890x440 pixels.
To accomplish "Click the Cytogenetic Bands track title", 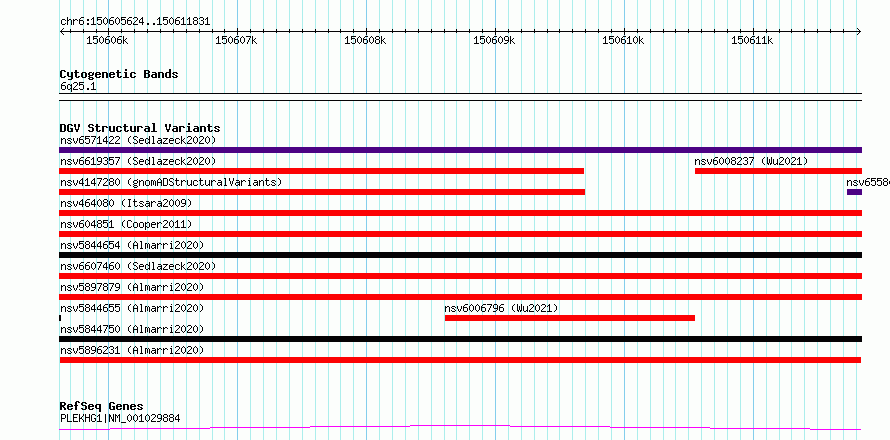I will point(119,74).
